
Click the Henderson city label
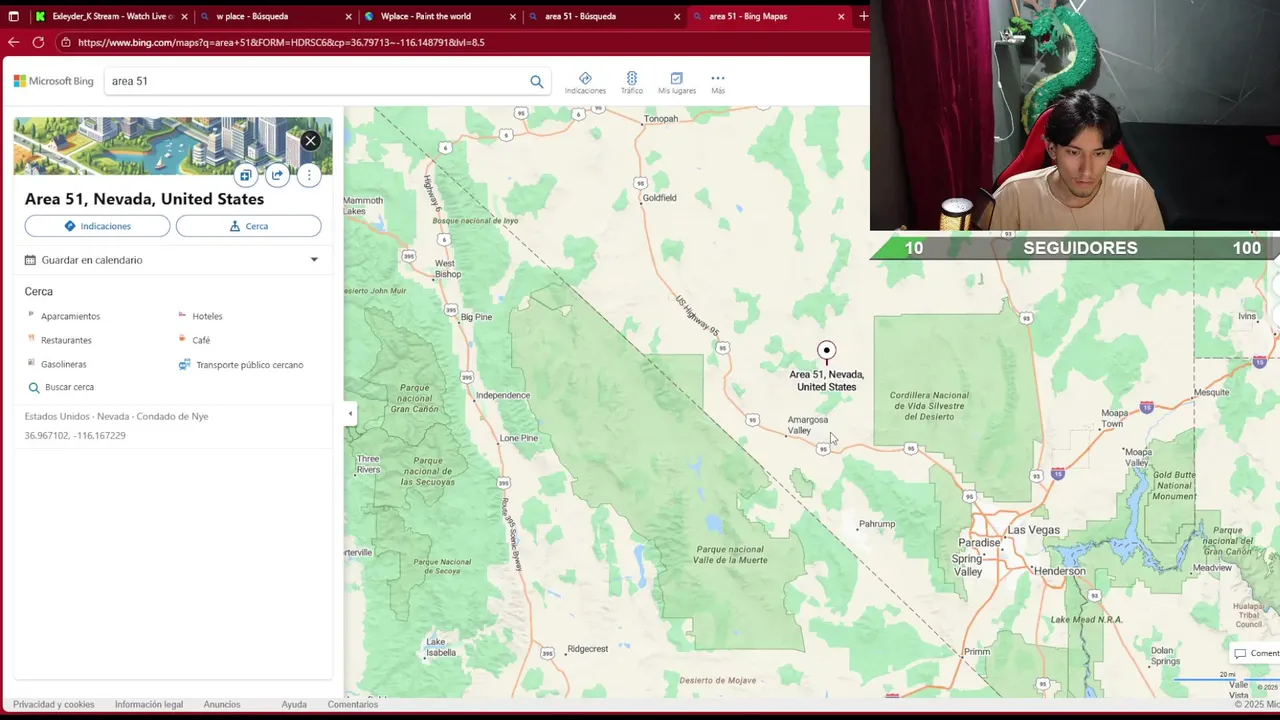[x=1061, y=571]
